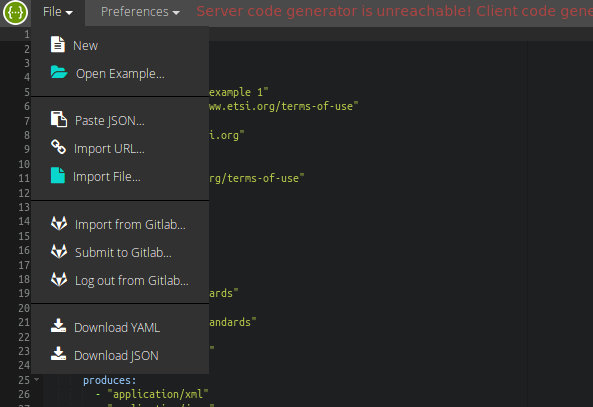Click the Import URL chain-link icon

coord(59,147)
